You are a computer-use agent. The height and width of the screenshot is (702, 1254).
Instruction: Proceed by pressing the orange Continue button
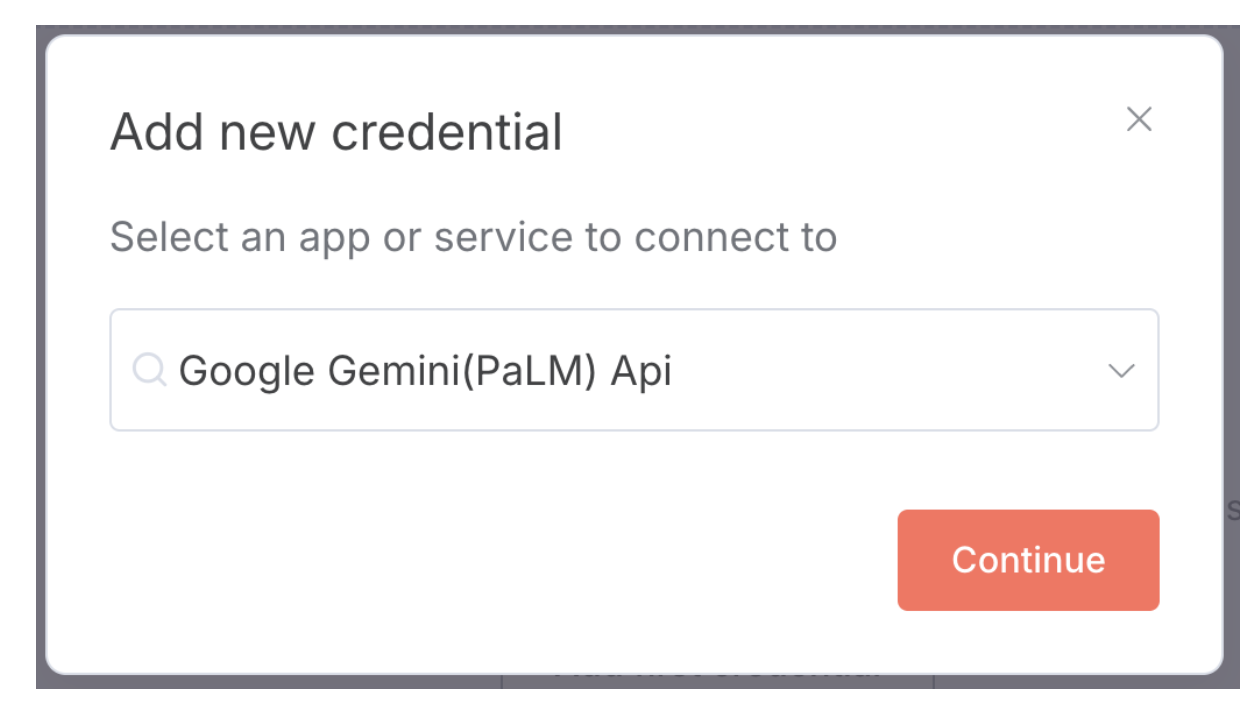1028,560
